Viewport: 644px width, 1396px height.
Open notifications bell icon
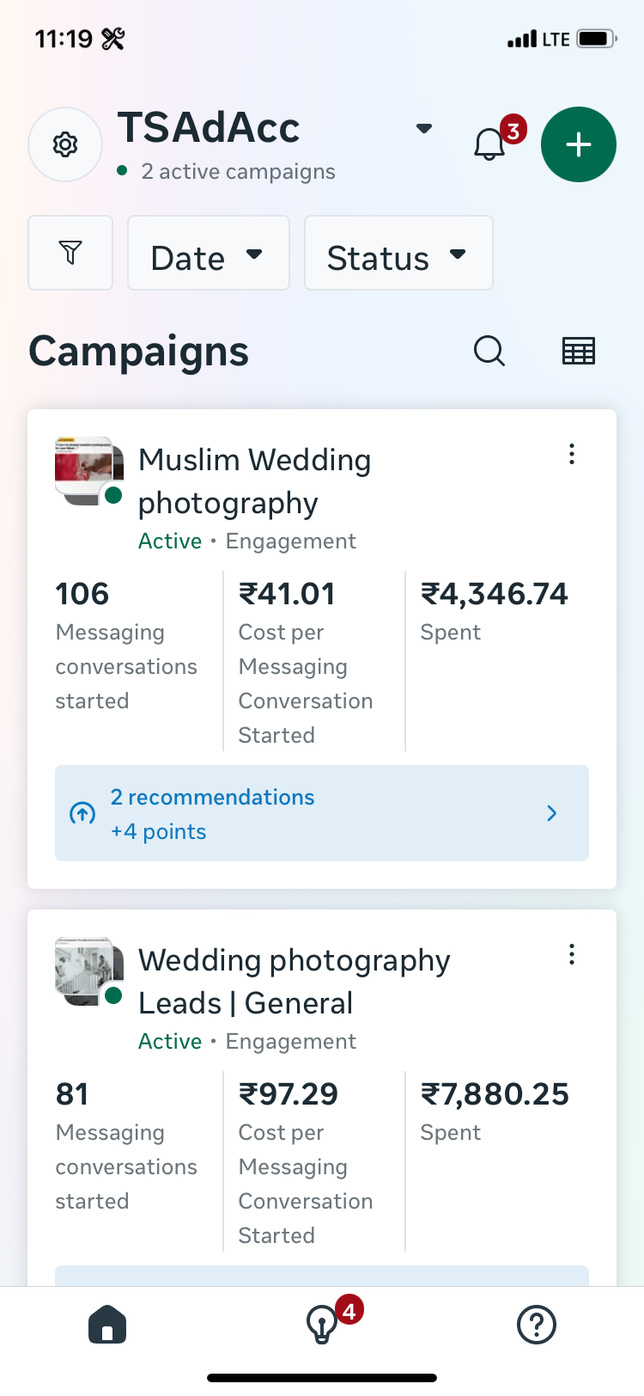[489, 144]
